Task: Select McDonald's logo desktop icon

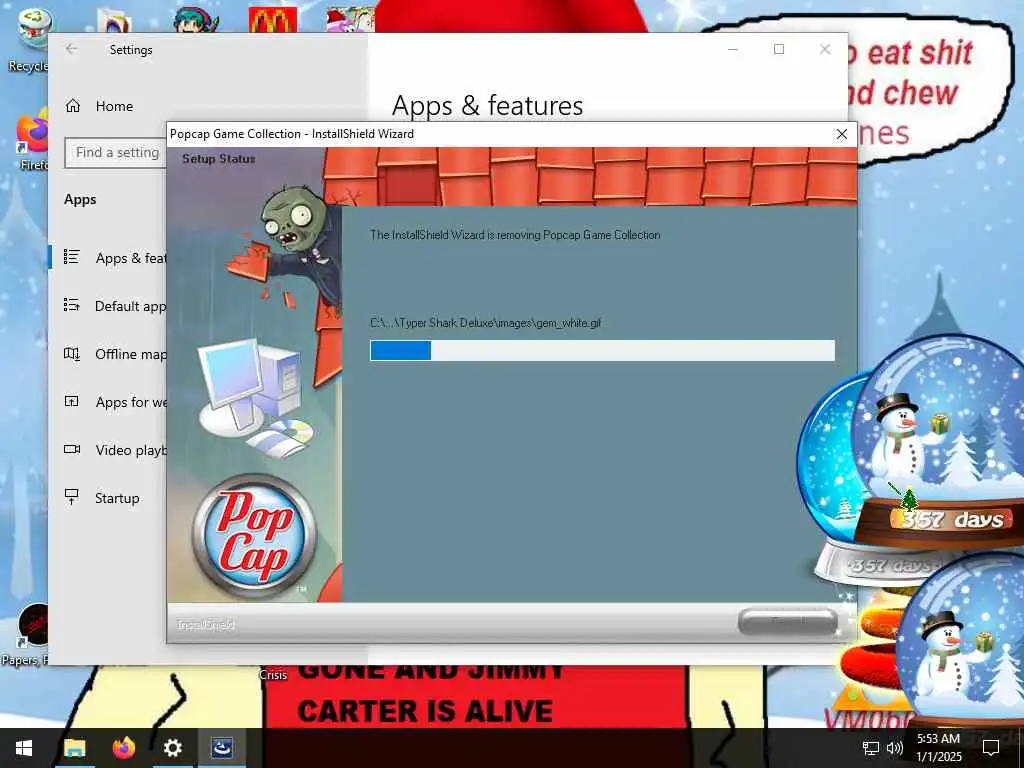Action: point(273,19)
